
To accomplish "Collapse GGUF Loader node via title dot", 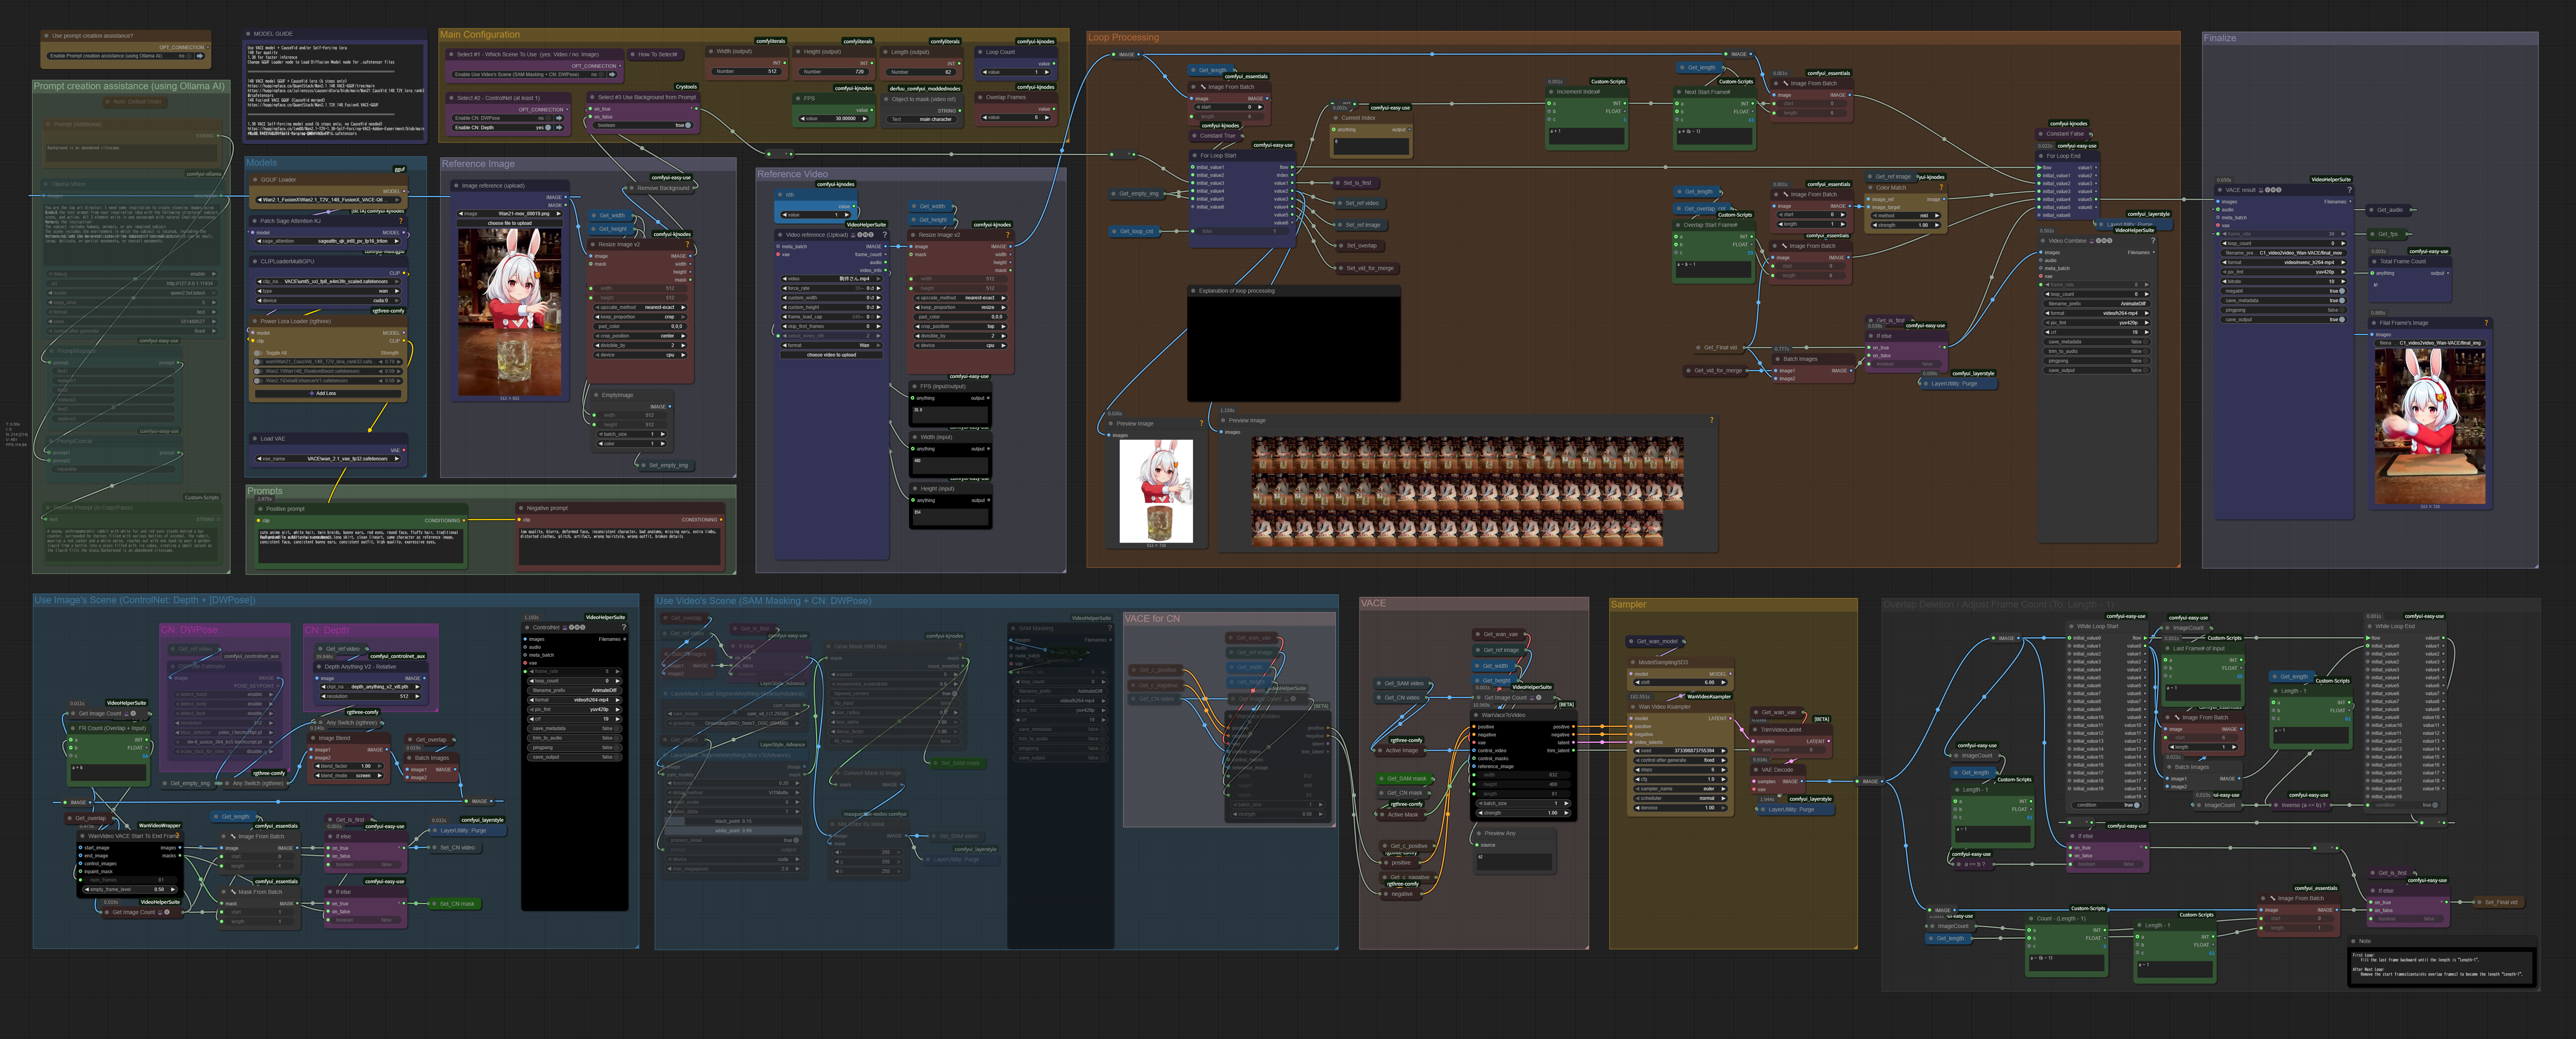I will (x=255, y=180).
